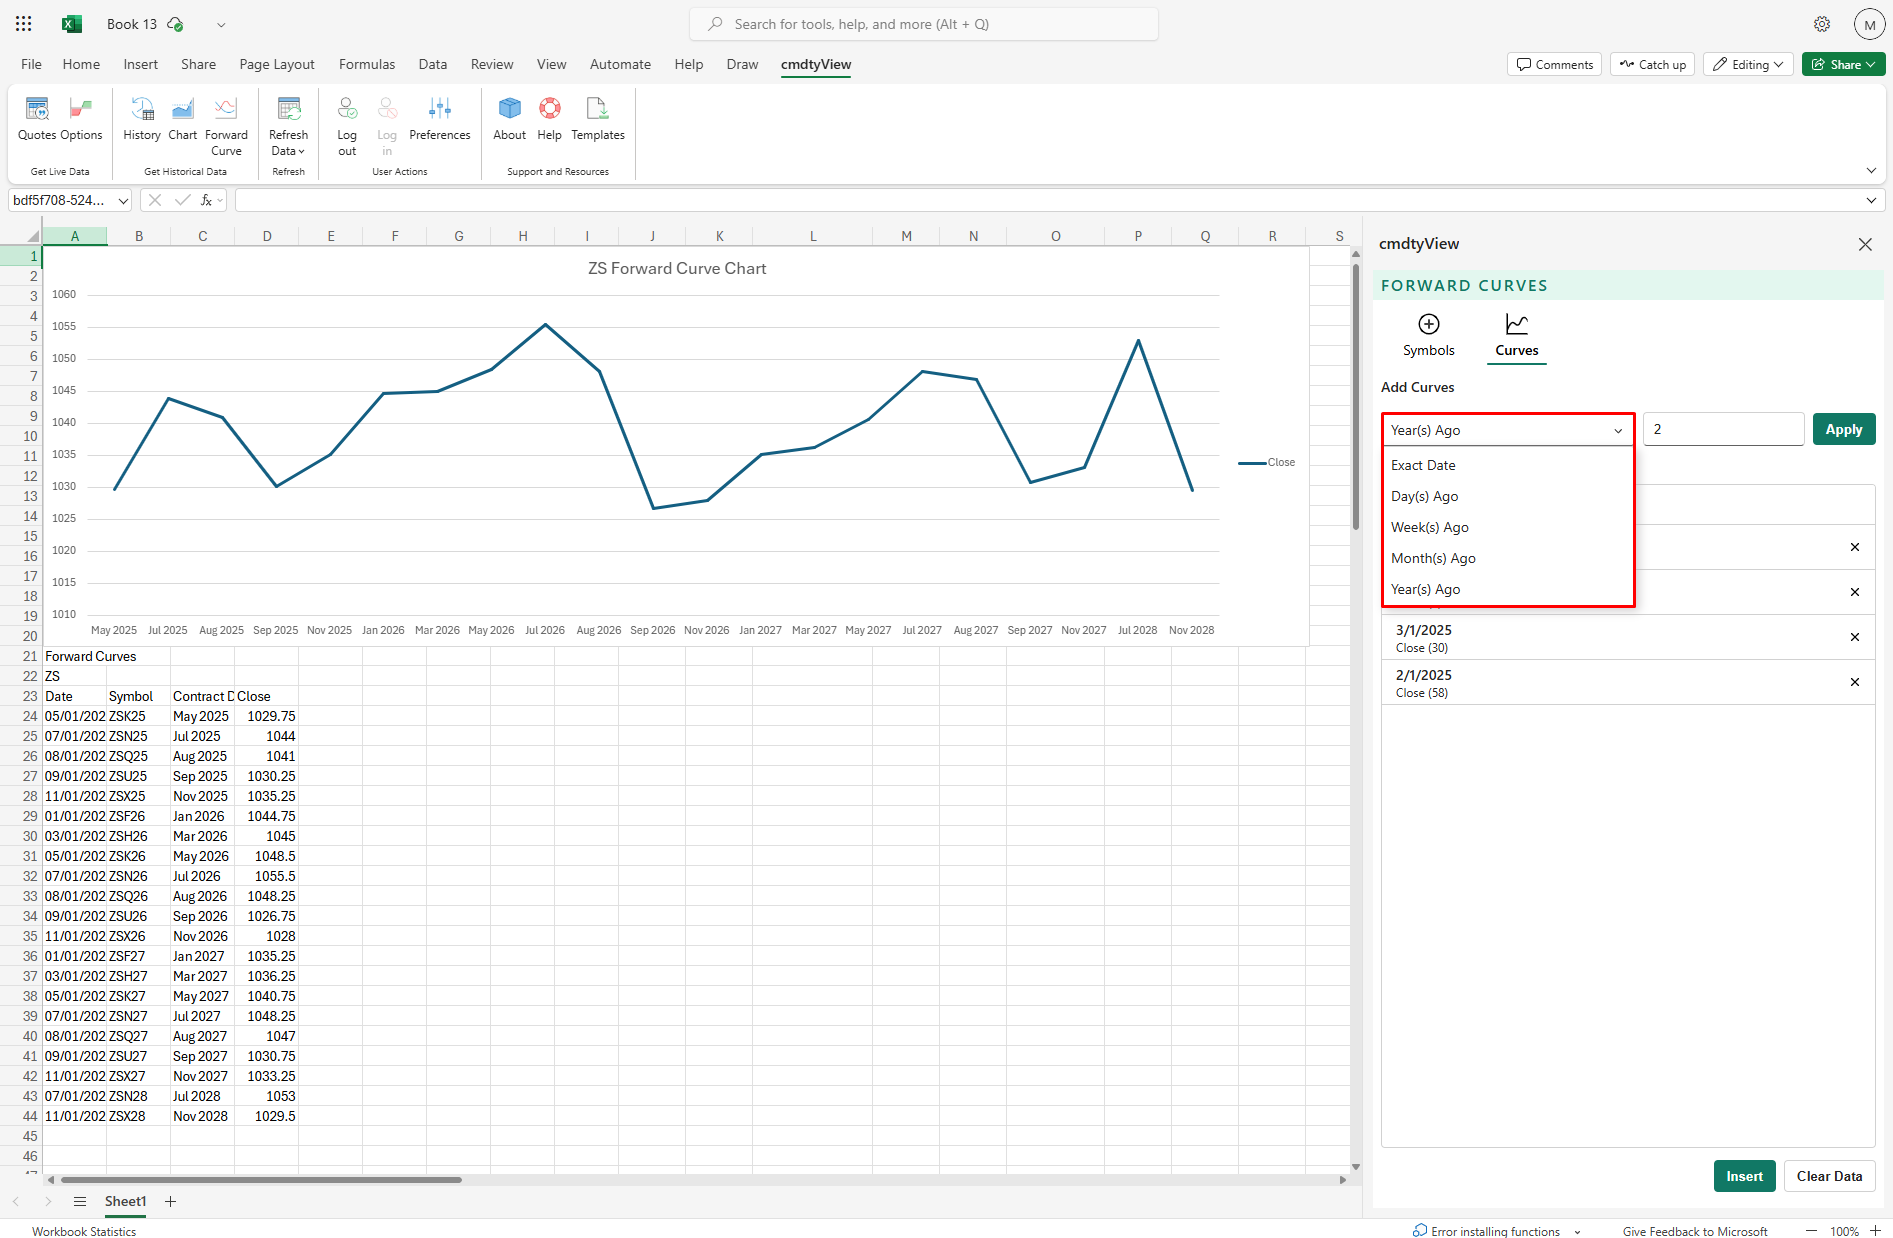1893x1238 pixels.
Task: Click the Workbook Statistics status entry
Action: (84, 1231)
